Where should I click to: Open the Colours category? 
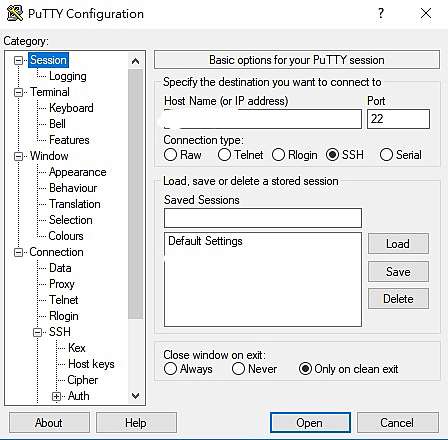pyautogui.click(x=66, y=236)
